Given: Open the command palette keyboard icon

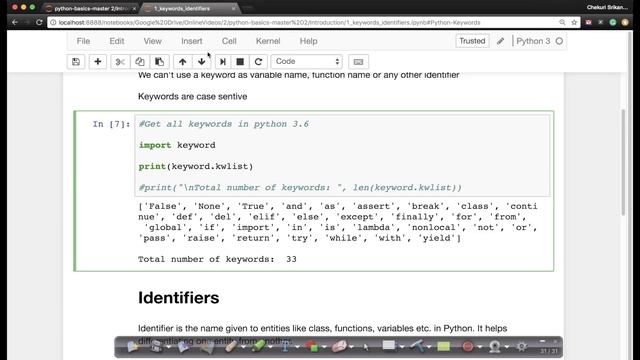Looking at the screenshot, I should click(x=358, y=62).
